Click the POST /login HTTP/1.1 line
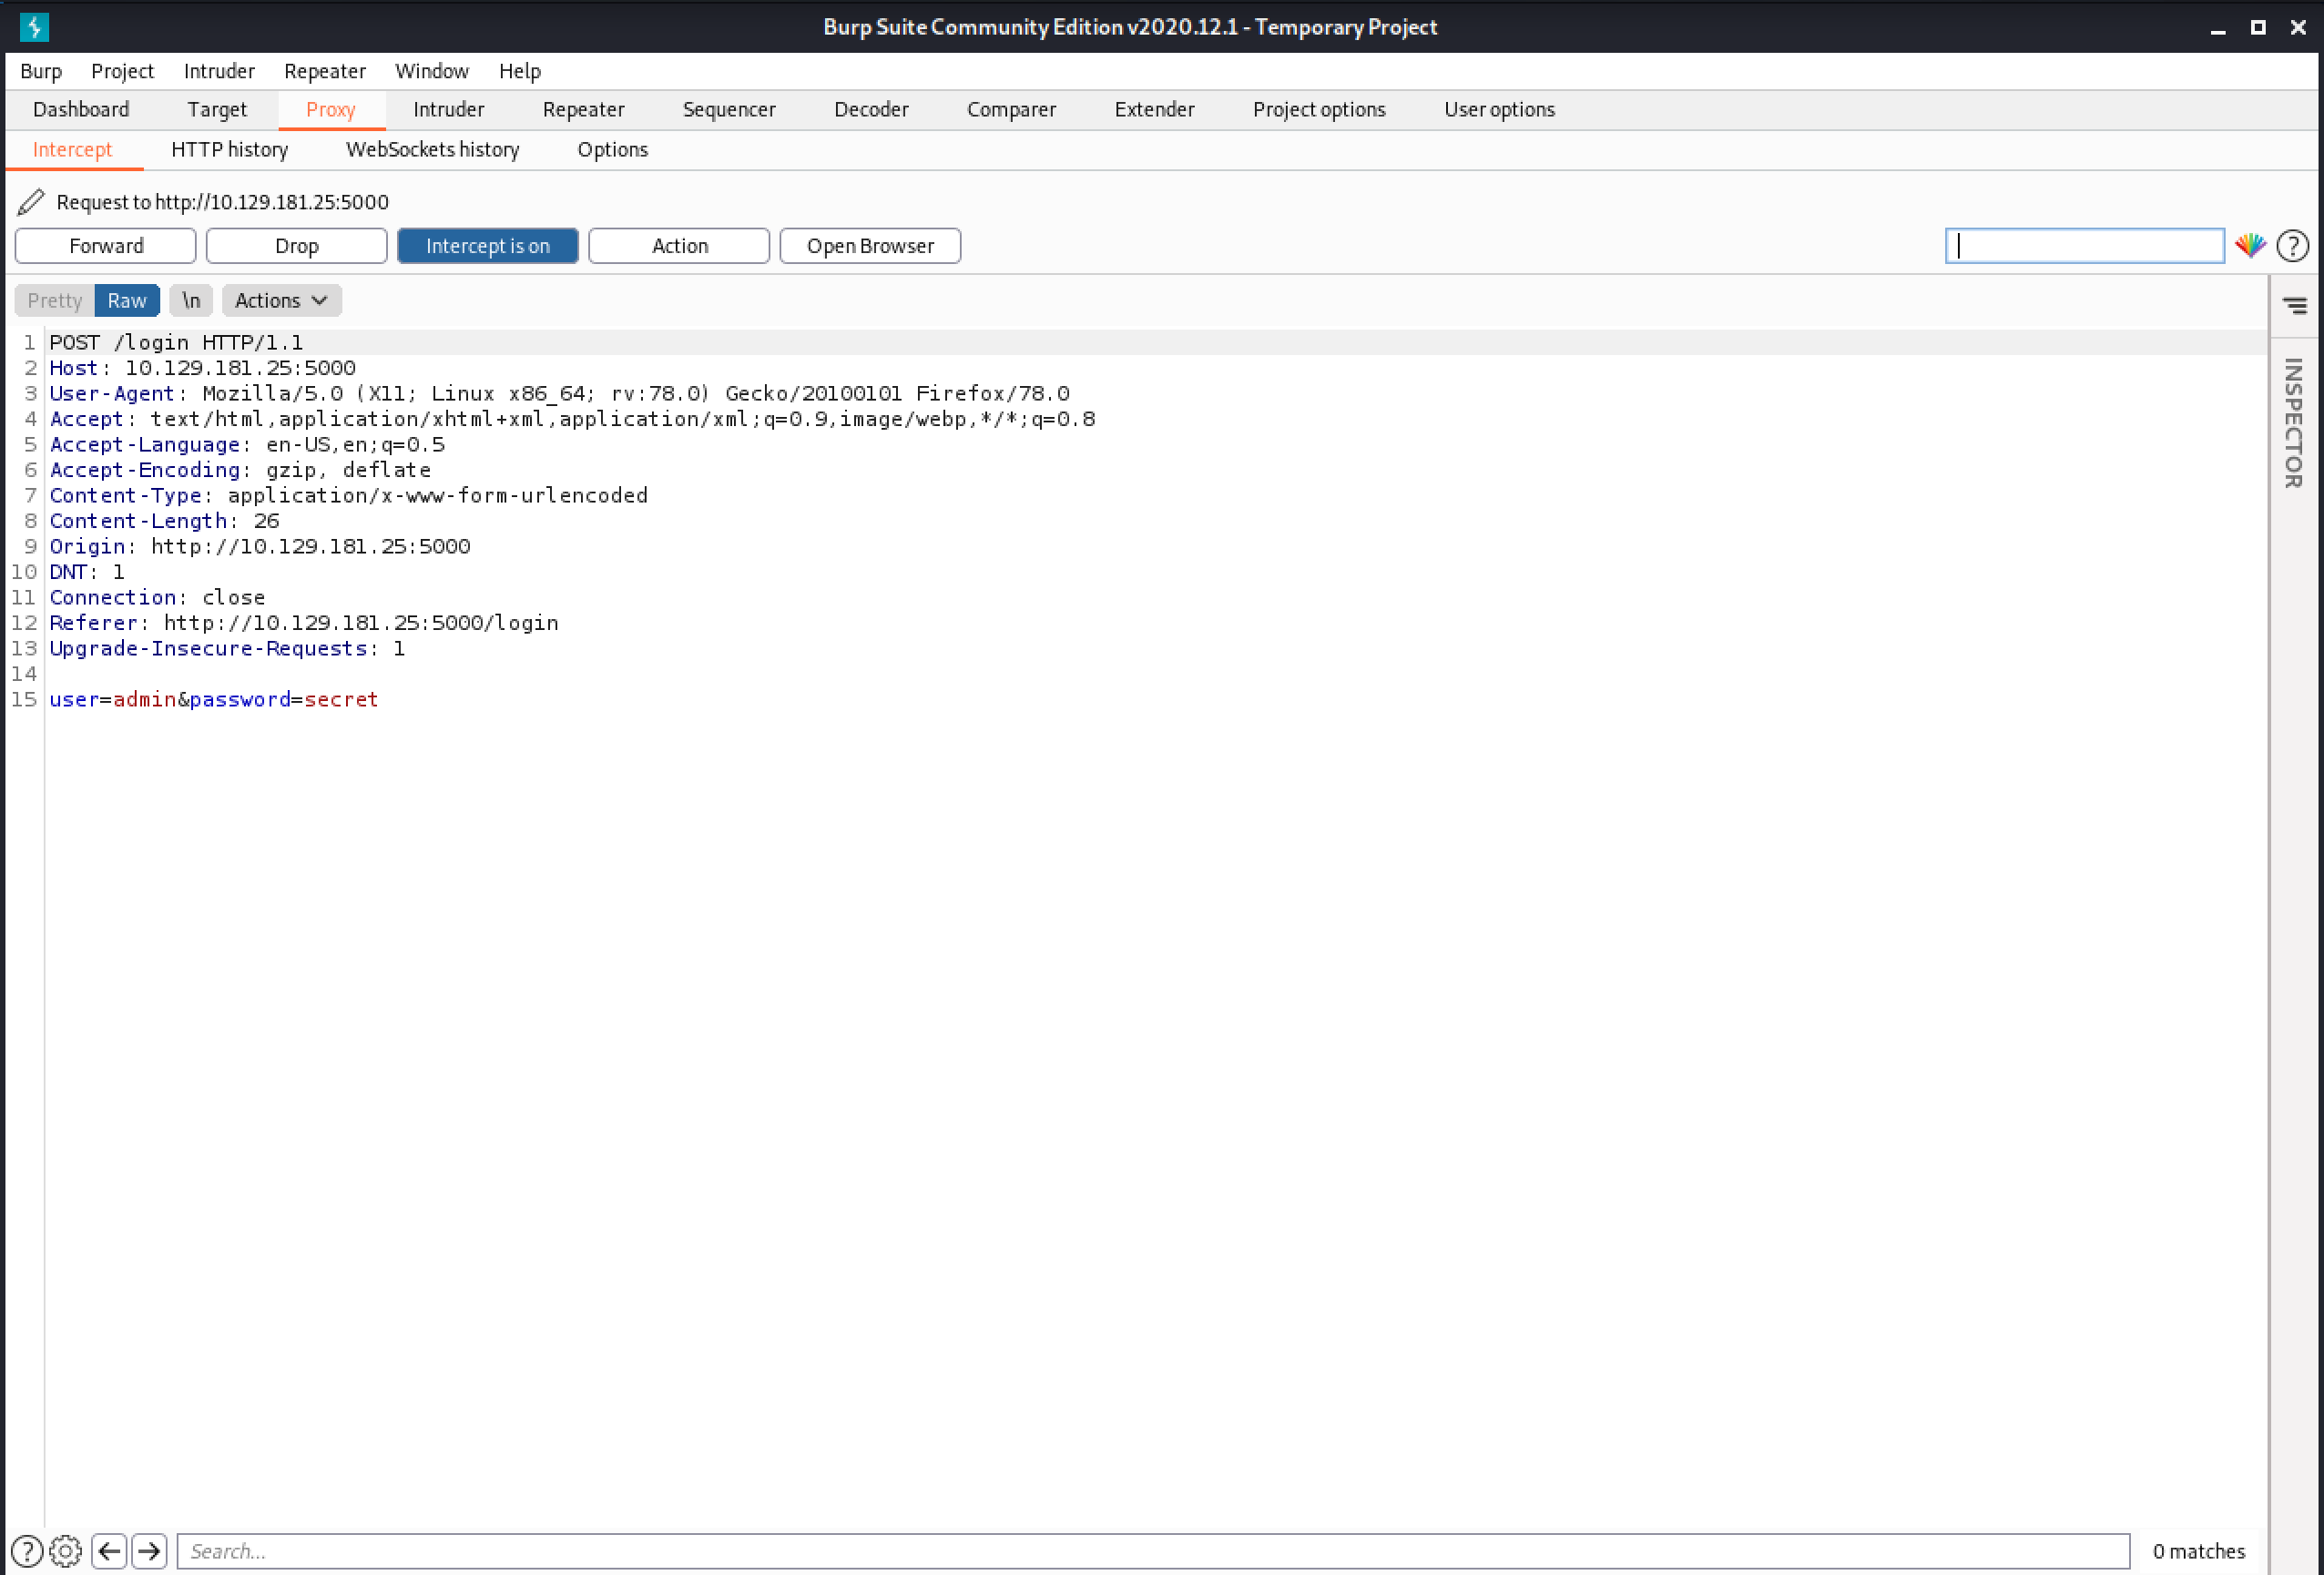2324x1575 pixels. pos(176,343)
